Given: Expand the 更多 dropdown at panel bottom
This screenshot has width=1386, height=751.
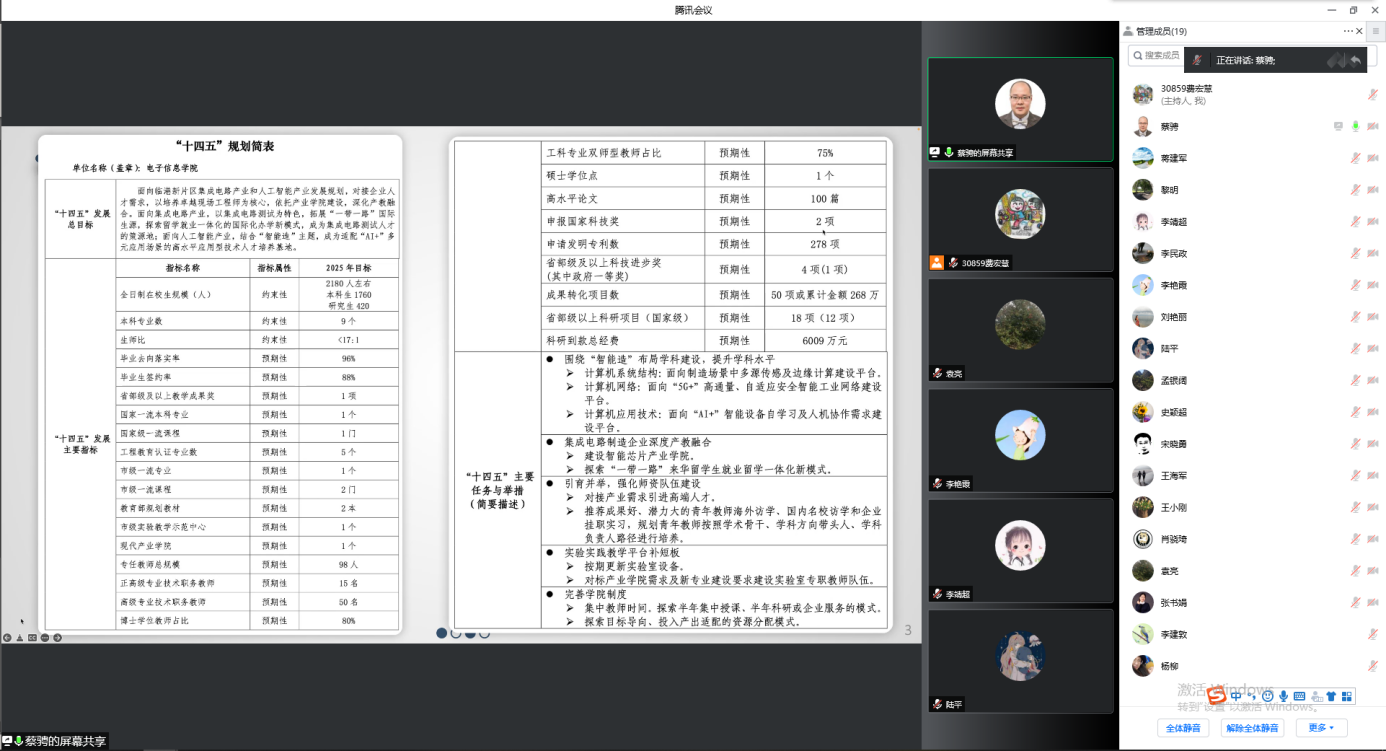Looking at the screenshot, I should pos(1321,728).
